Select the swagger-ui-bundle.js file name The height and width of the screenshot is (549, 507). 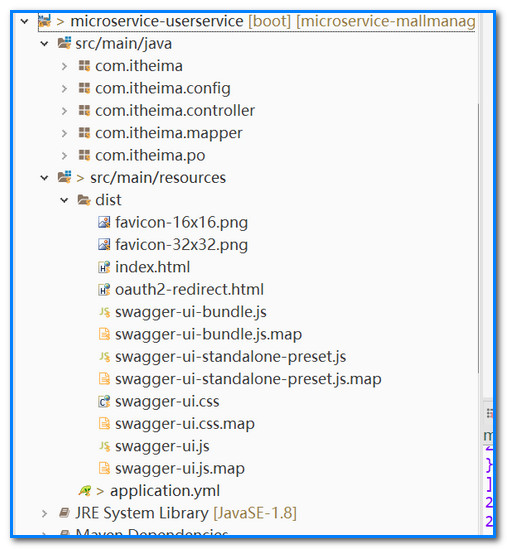pyautogui.click(x=191, y=312)
